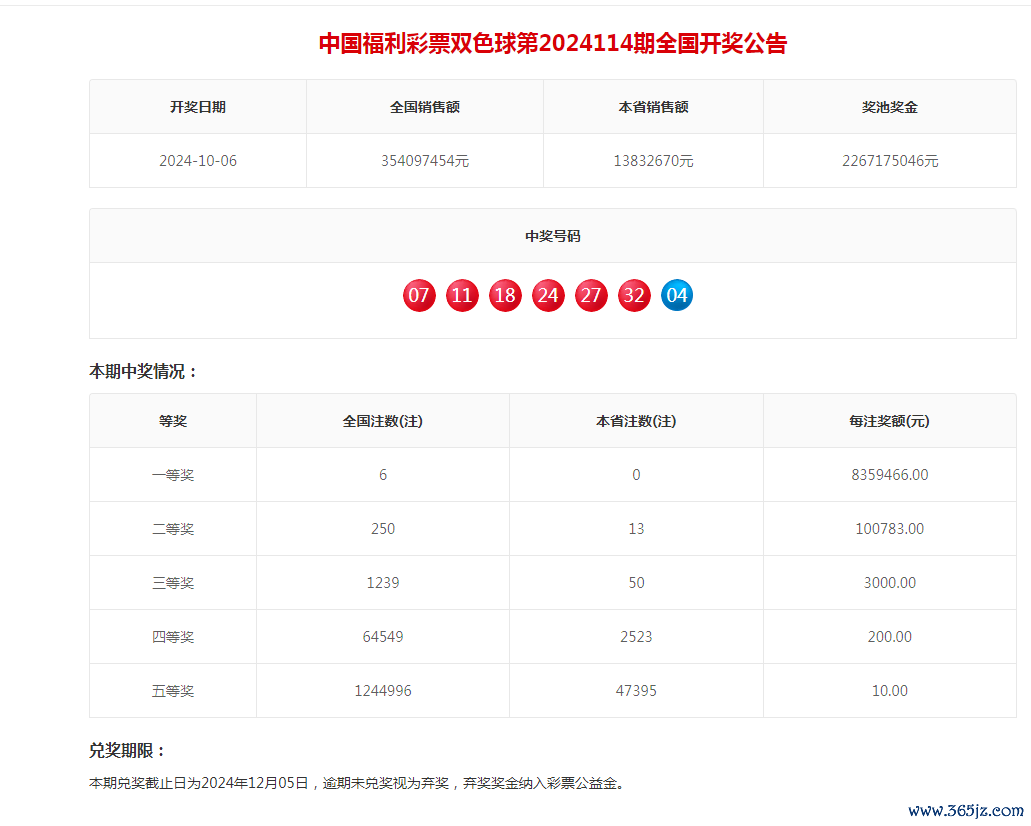This screenshot has height=826, width=1031.
Task: Click the draw date 2024-10-06
Action: pos(198,161)
